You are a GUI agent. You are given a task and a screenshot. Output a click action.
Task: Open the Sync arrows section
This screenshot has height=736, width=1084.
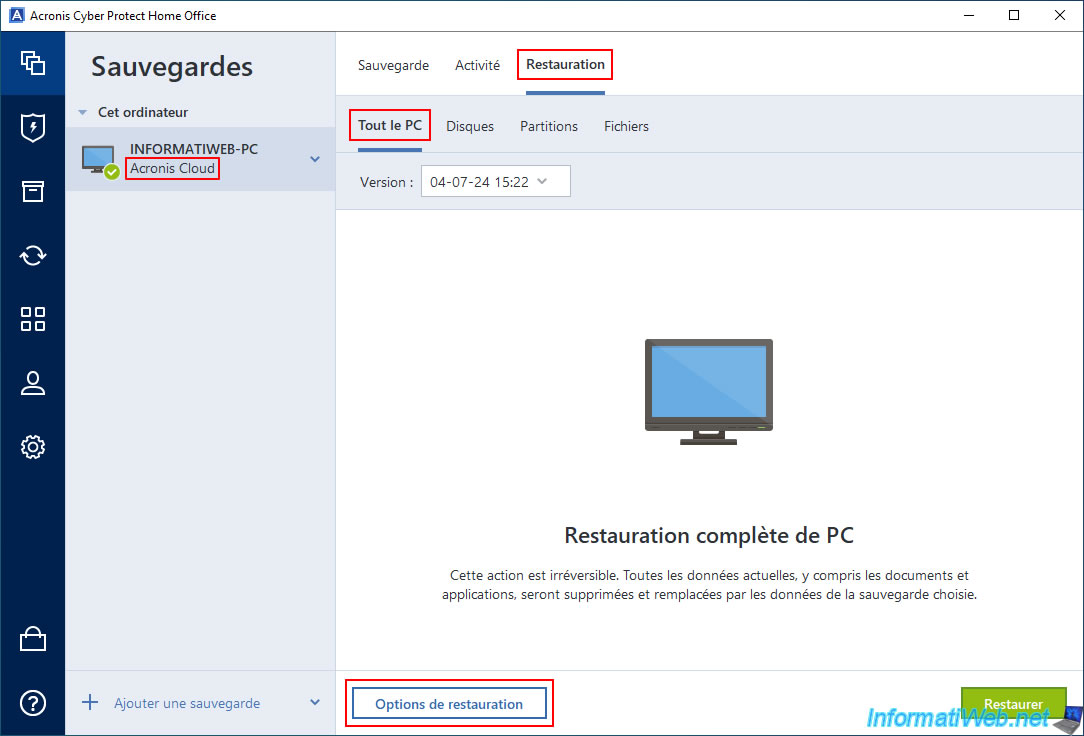point(32,255)
